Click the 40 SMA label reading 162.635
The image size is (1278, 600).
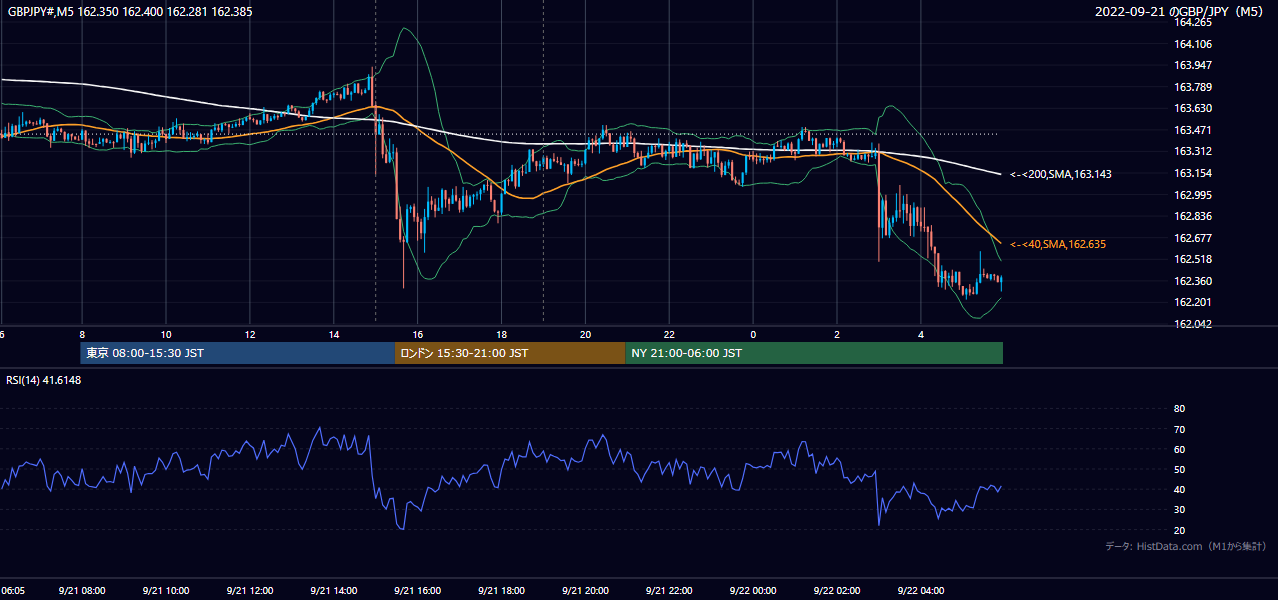click(1057, 244)
